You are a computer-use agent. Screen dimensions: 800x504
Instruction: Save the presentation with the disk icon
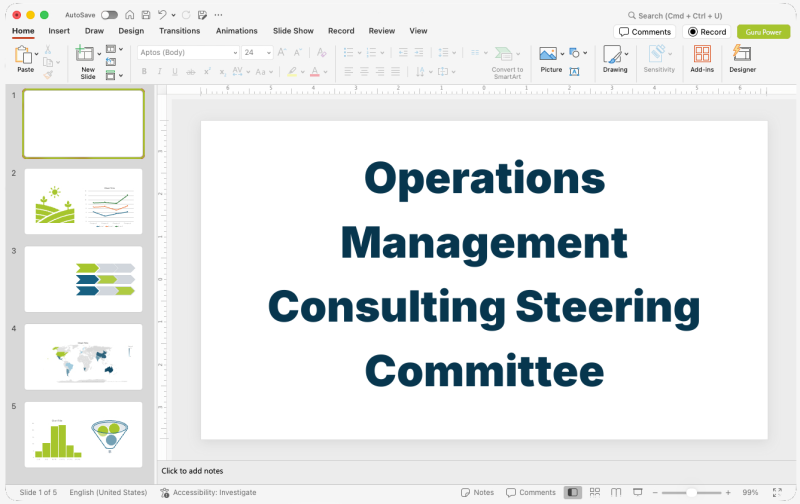click(146, 15)
